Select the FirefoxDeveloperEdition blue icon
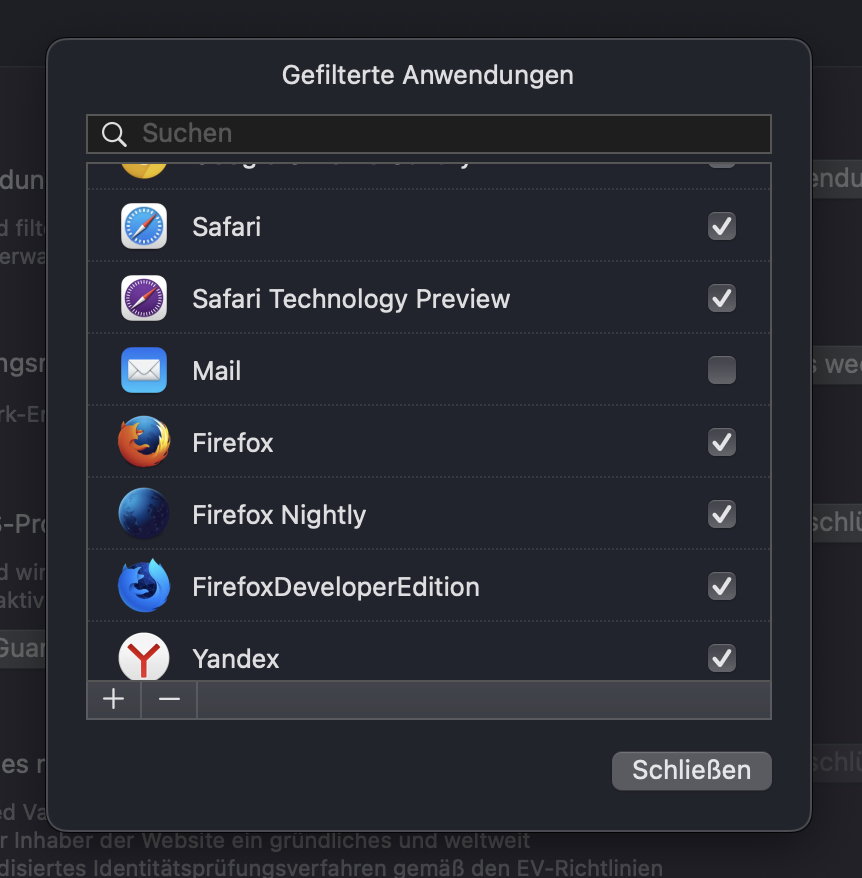862x878 pixels. [x=144, y=586]
